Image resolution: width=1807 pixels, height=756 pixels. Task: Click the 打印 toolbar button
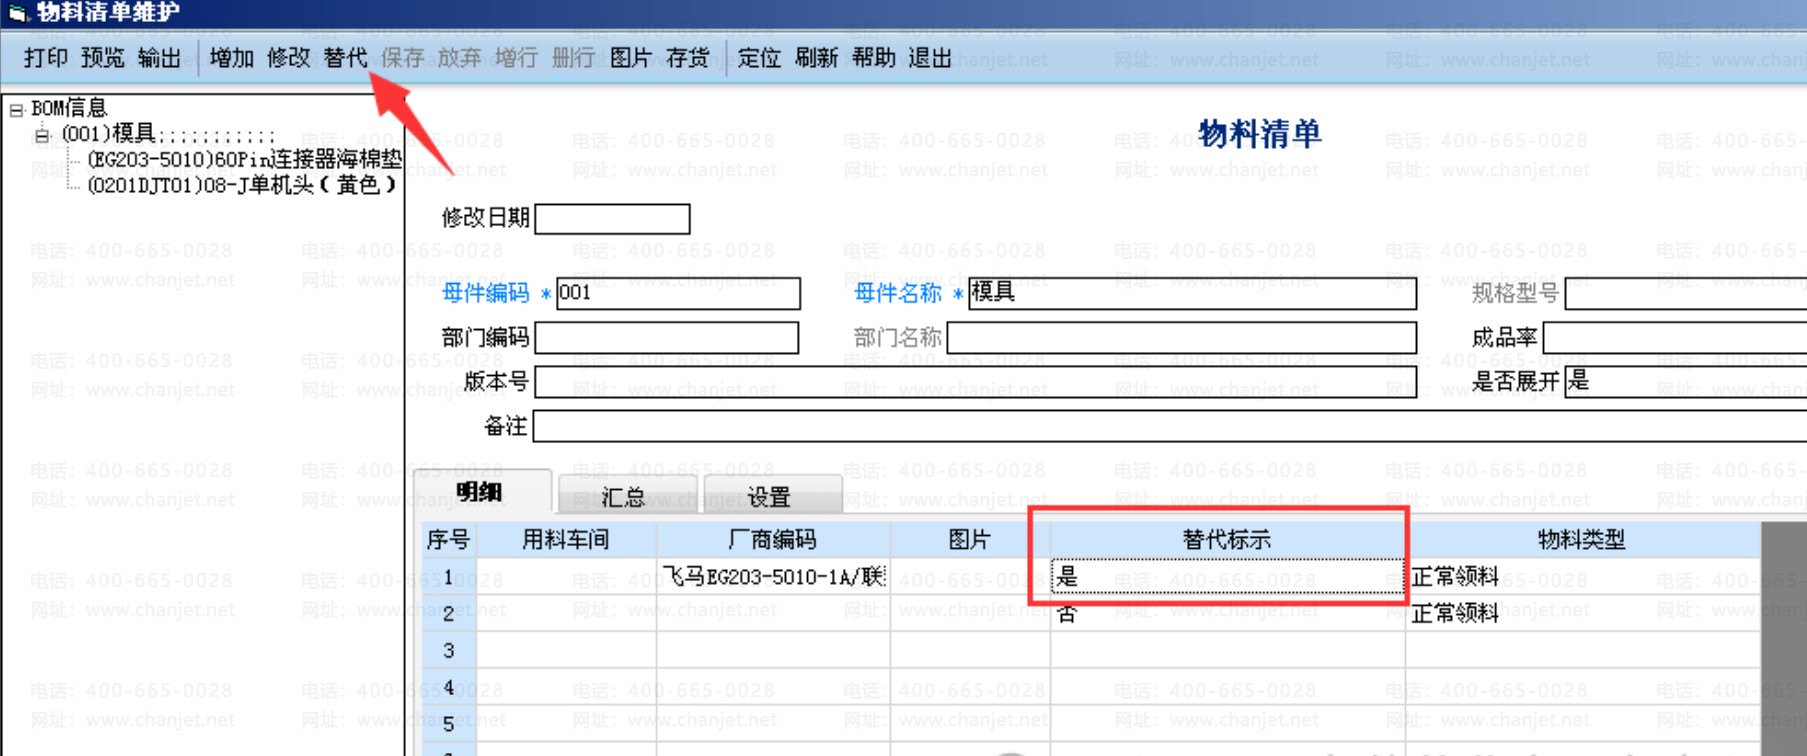[x=45, y=58]
